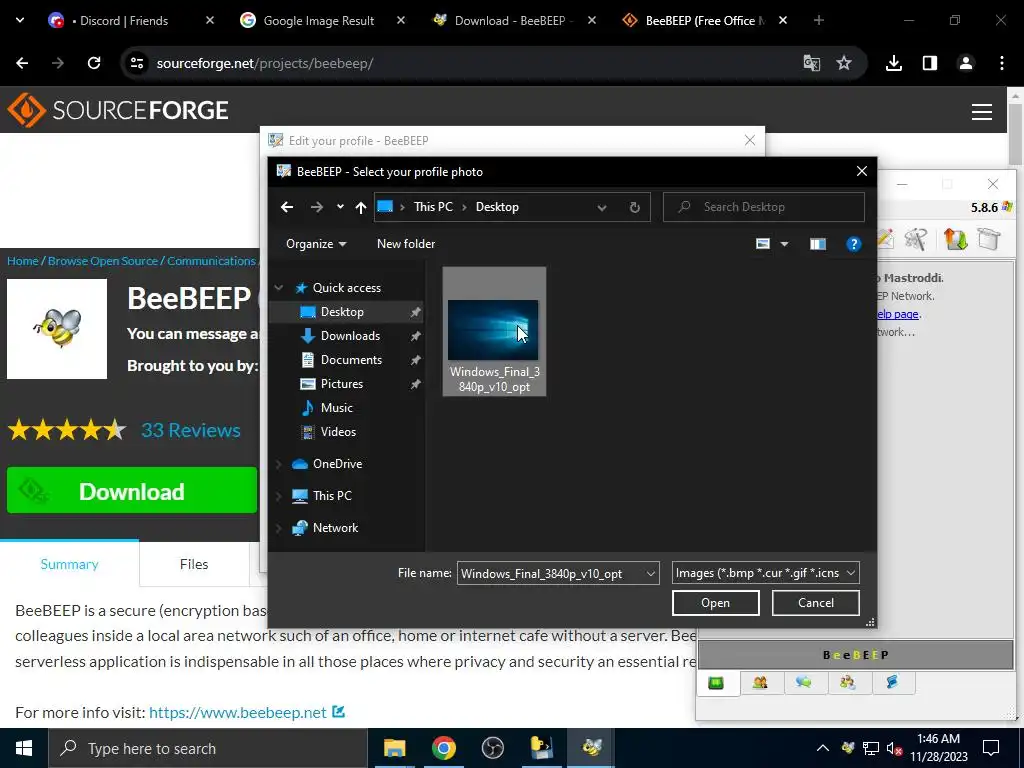Collapse the Quick access tree node
1024x768 pixels.
[279, 288]
